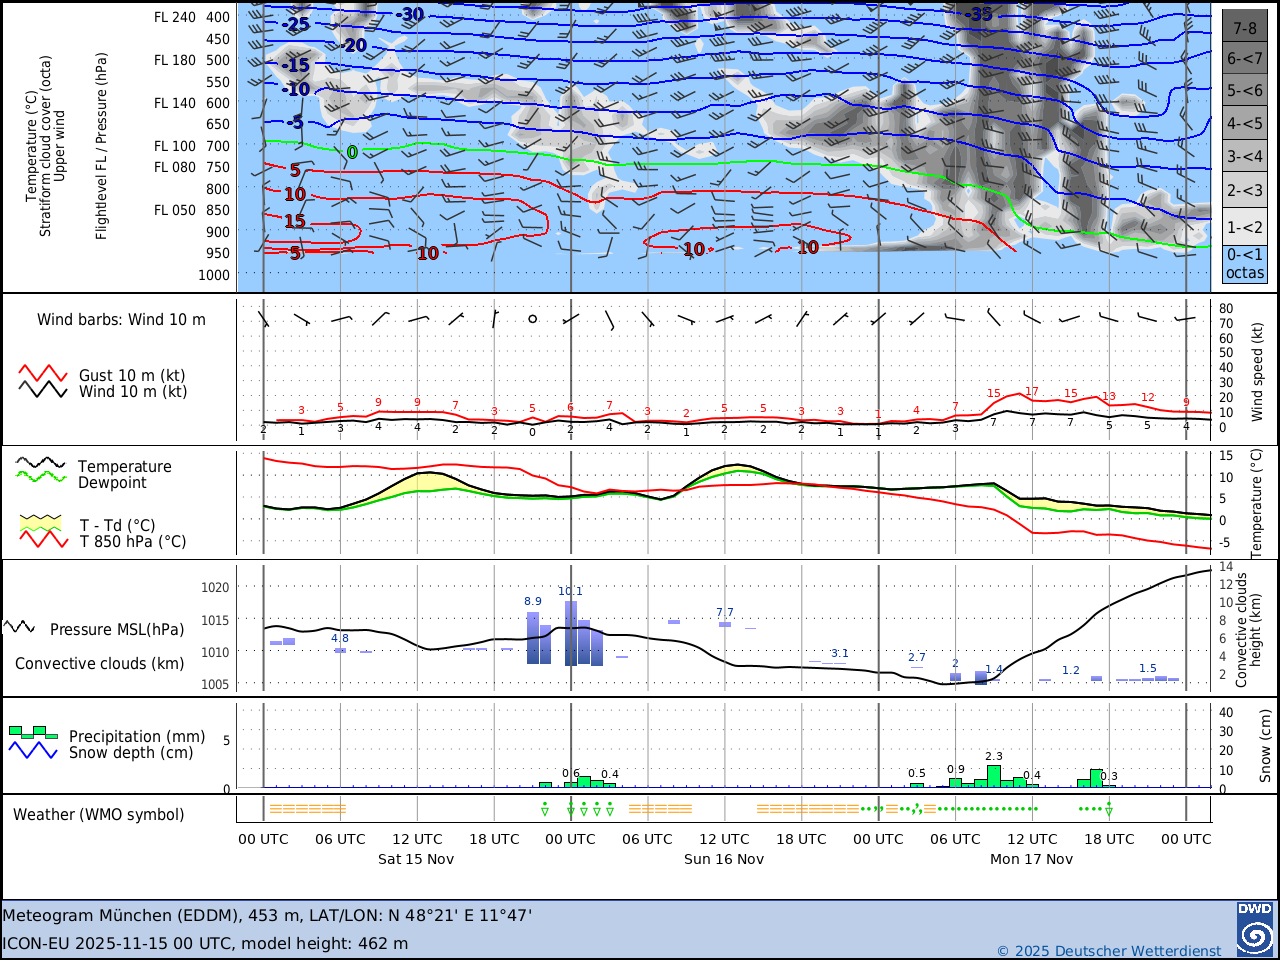Click the 10.1 convective cloud height value
This screenshot has height=960, width=1280.
pyautogui.click(x=570, y=591)
